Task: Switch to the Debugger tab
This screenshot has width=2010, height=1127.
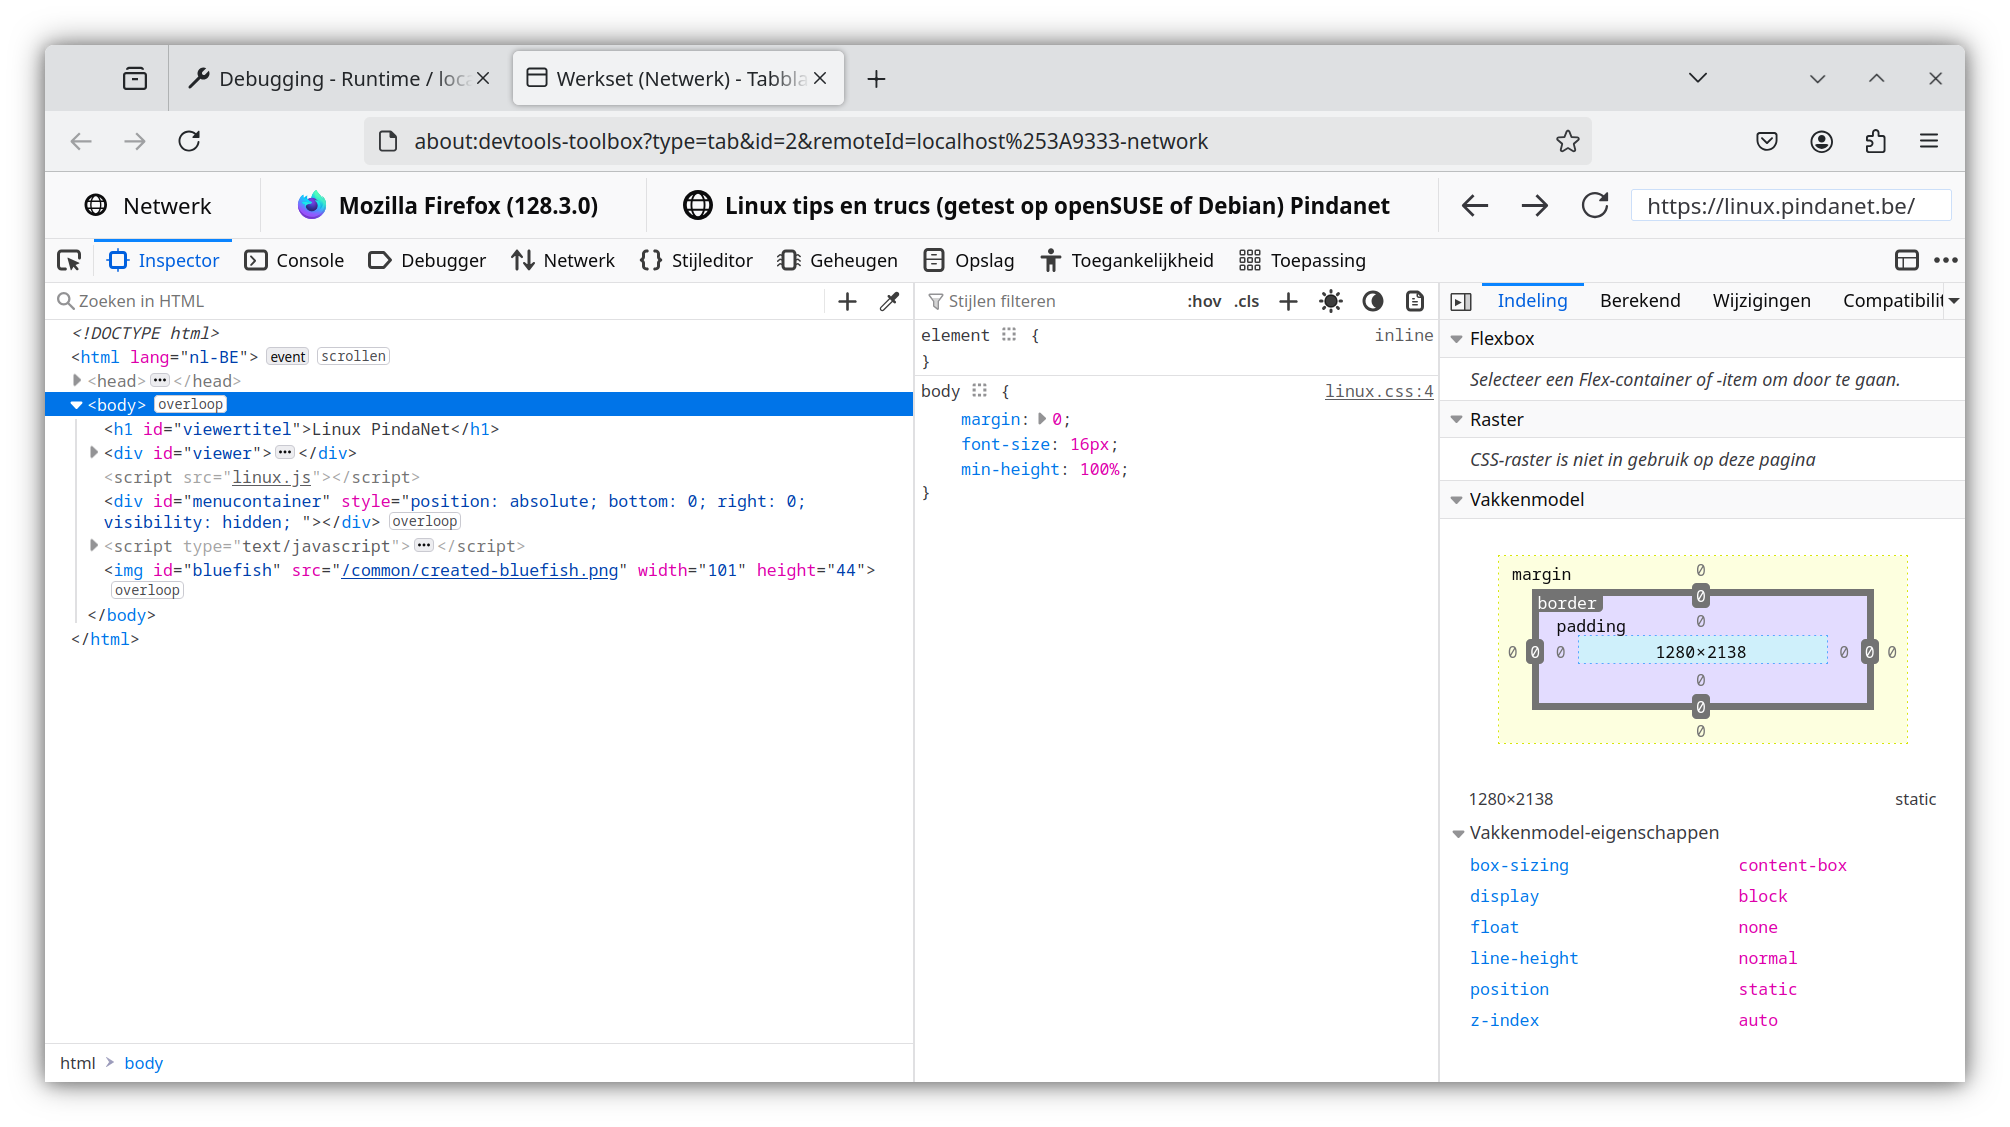Action: click(426, 260)
